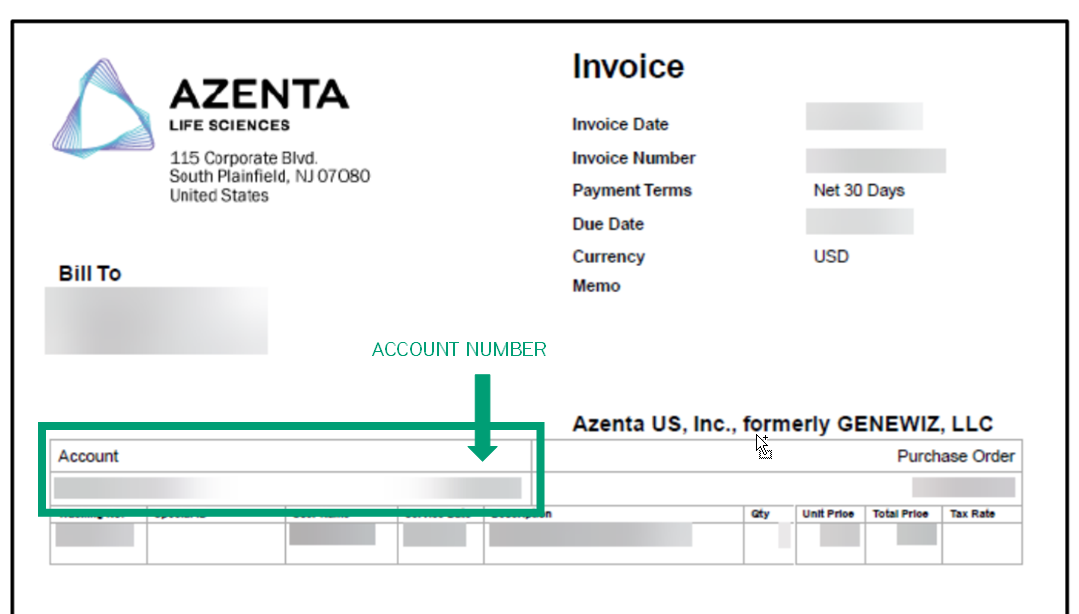
Task: Click the blurred Due Date value
Action: pyautogui.click(x=859, y=222)
